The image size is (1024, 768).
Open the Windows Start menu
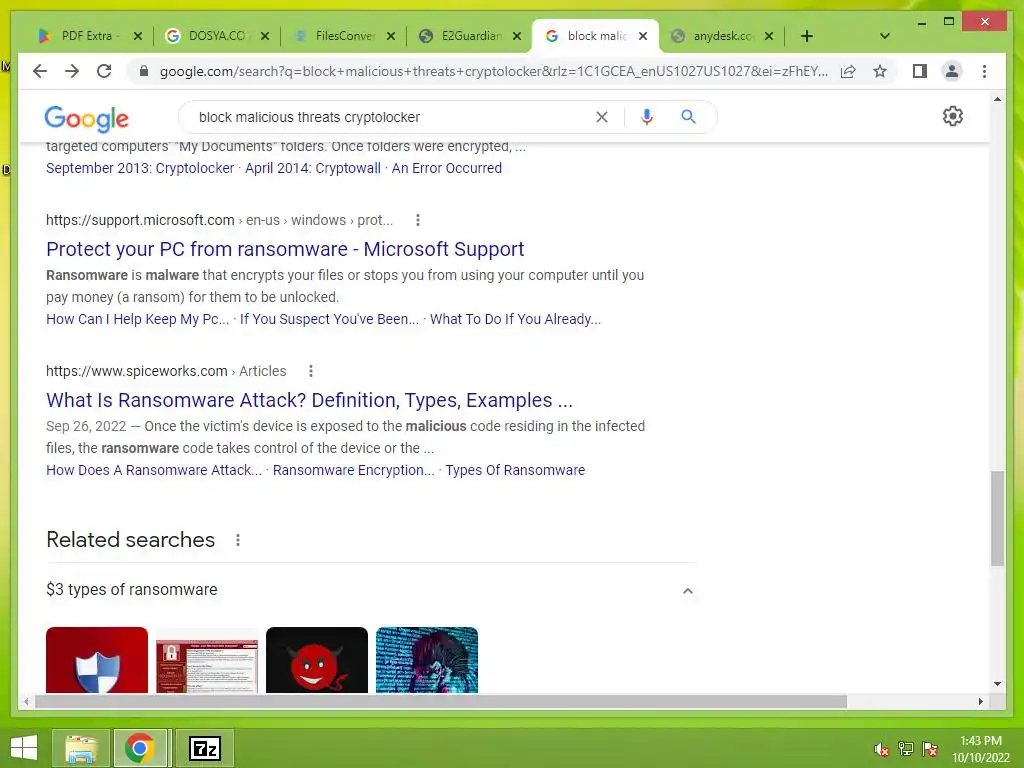24,748
